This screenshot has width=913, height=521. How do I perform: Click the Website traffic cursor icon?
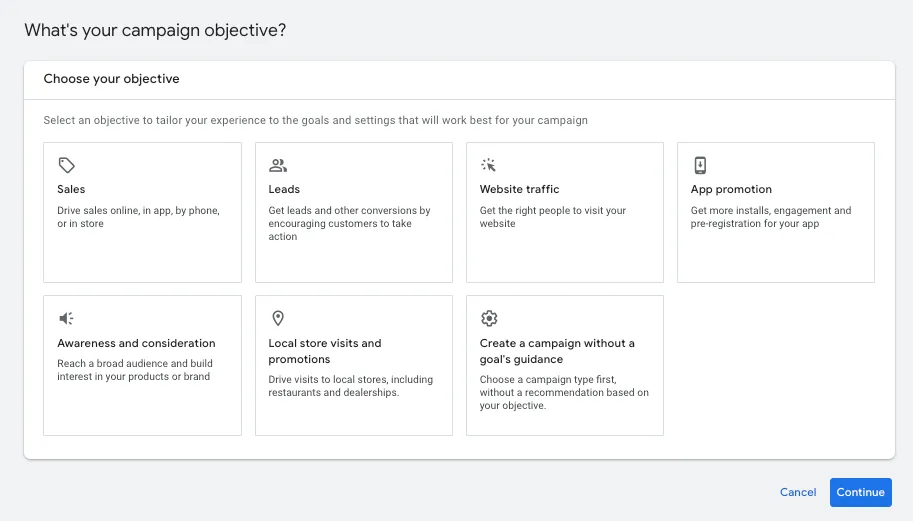pyautogui.click(x=489, y=165)
